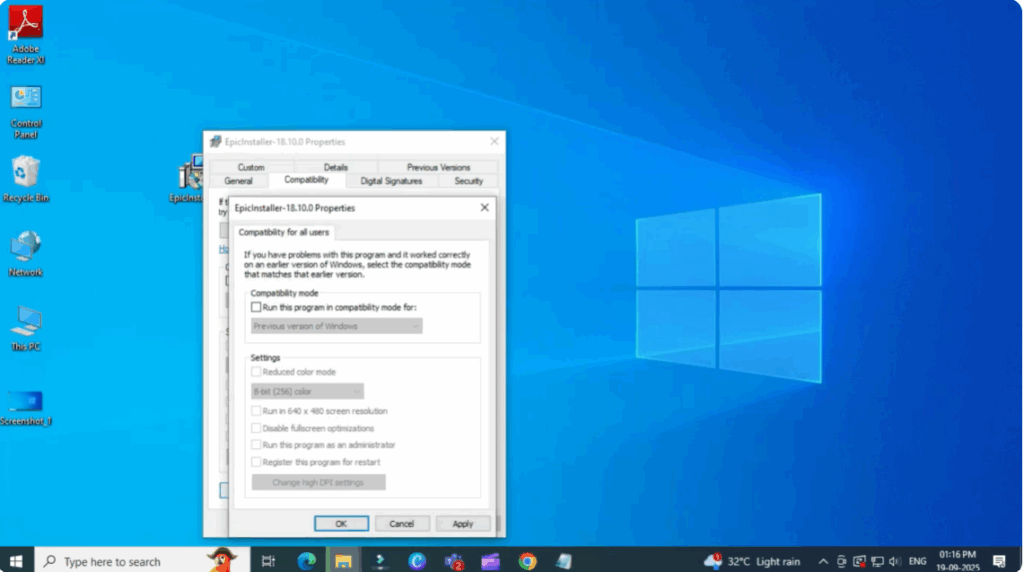Open the Previous version of Windows dropdown
Viewport: 1024px width, 572px height.
(x=336, y=326)
